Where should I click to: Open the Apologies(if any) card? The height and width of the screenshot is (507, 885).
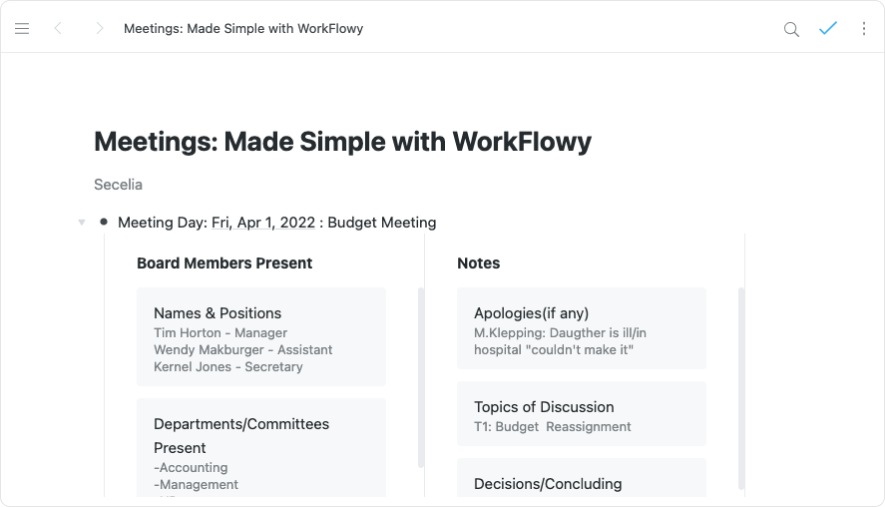pos(581,329)
